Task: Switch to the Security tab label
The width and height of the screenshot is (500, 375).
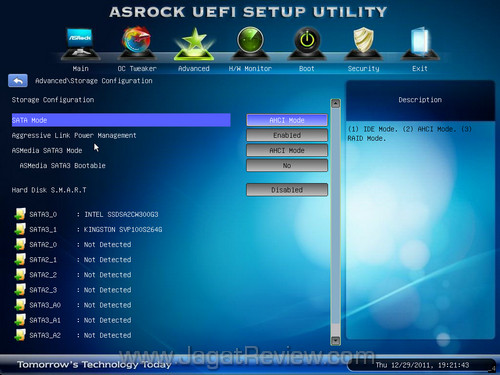Action: 363,69
